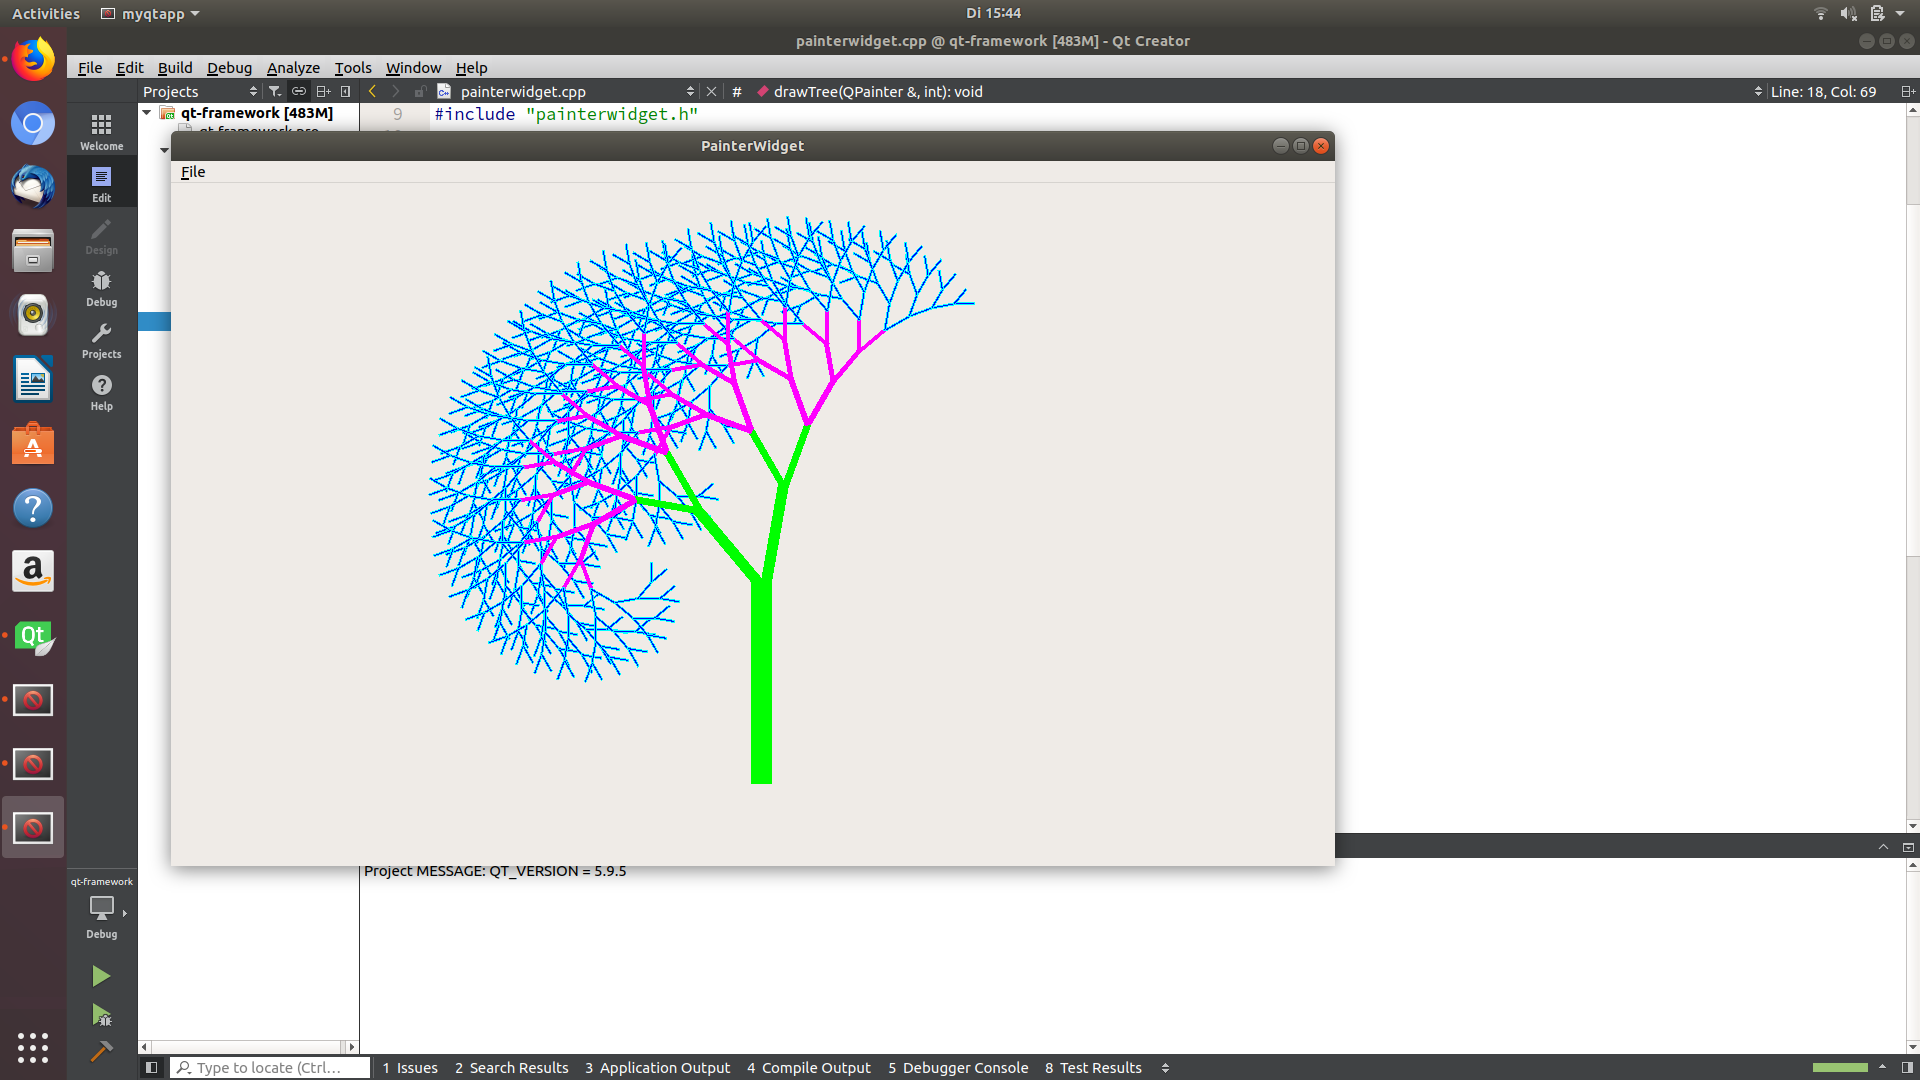Collapse the qt-framework project tree node

[x=147, y=113]
